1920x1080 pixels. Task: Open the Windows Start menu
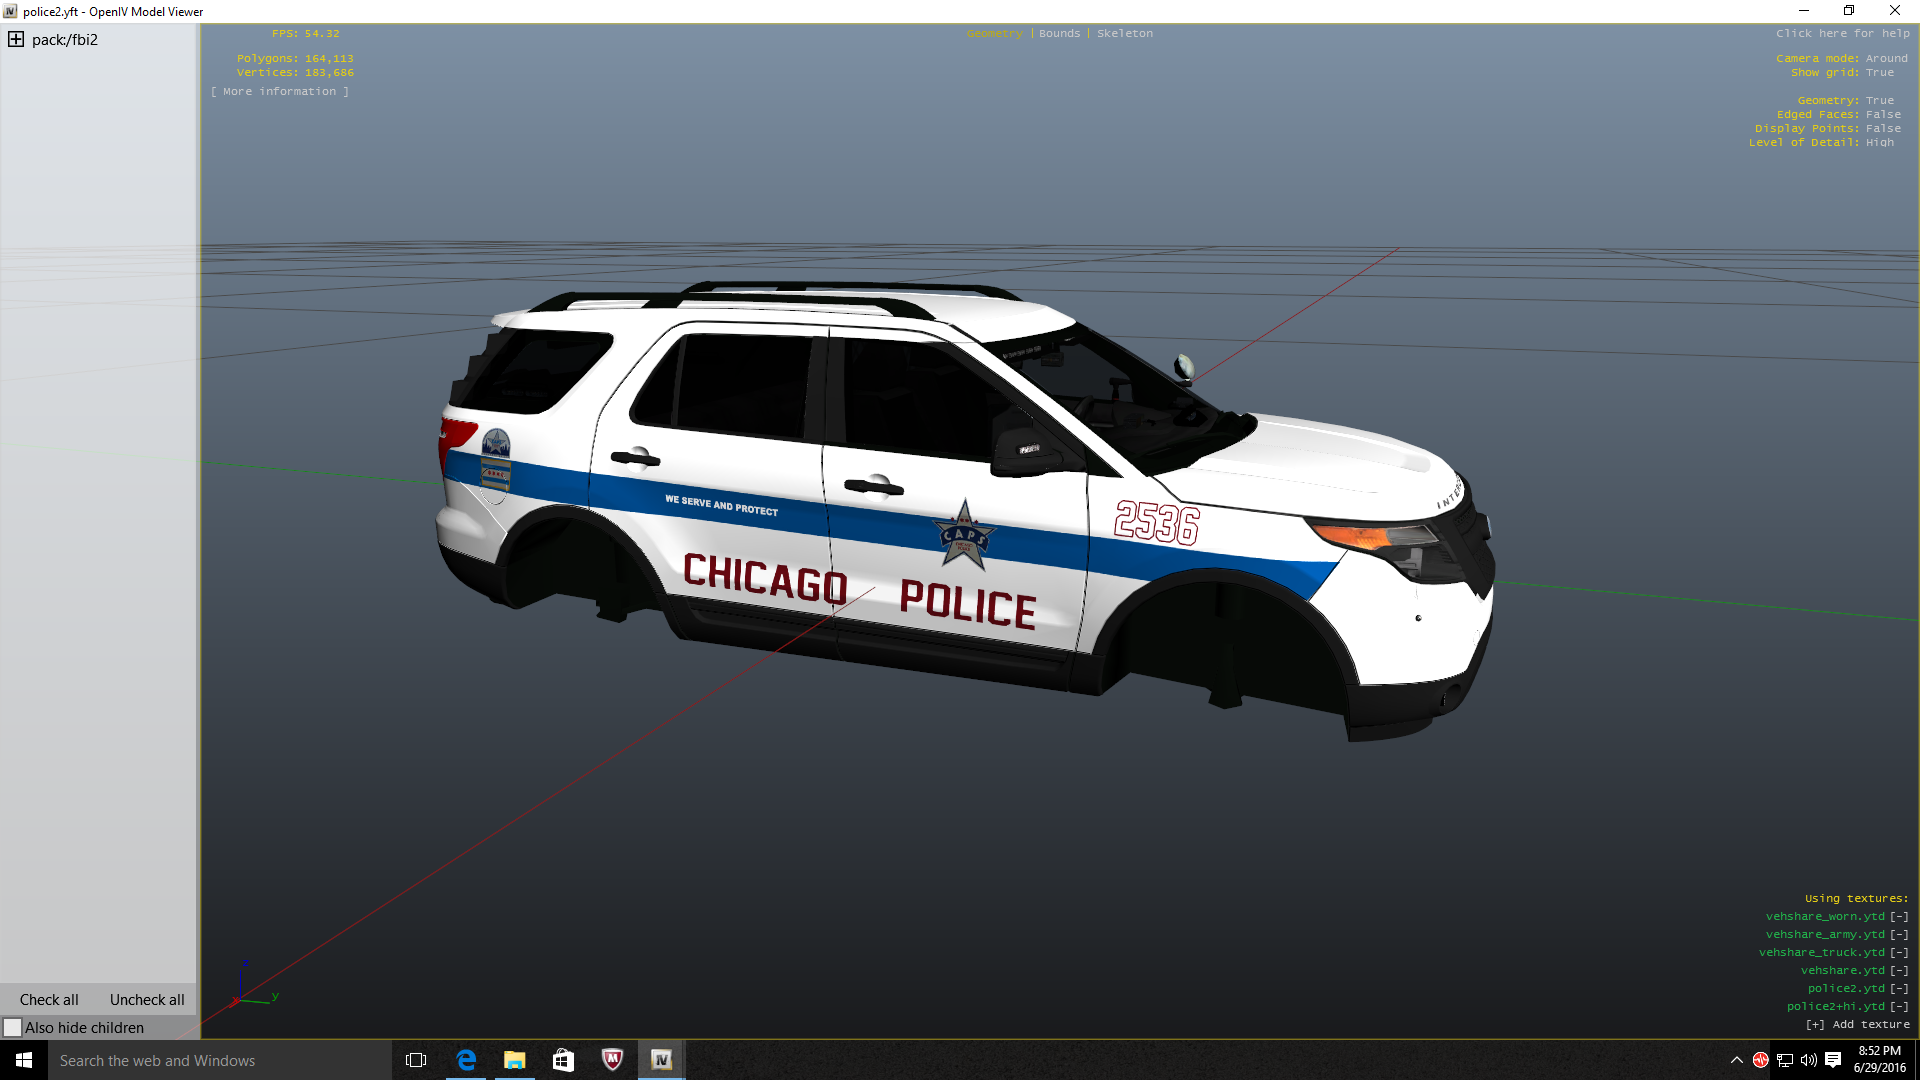(x=24, y=1060)
